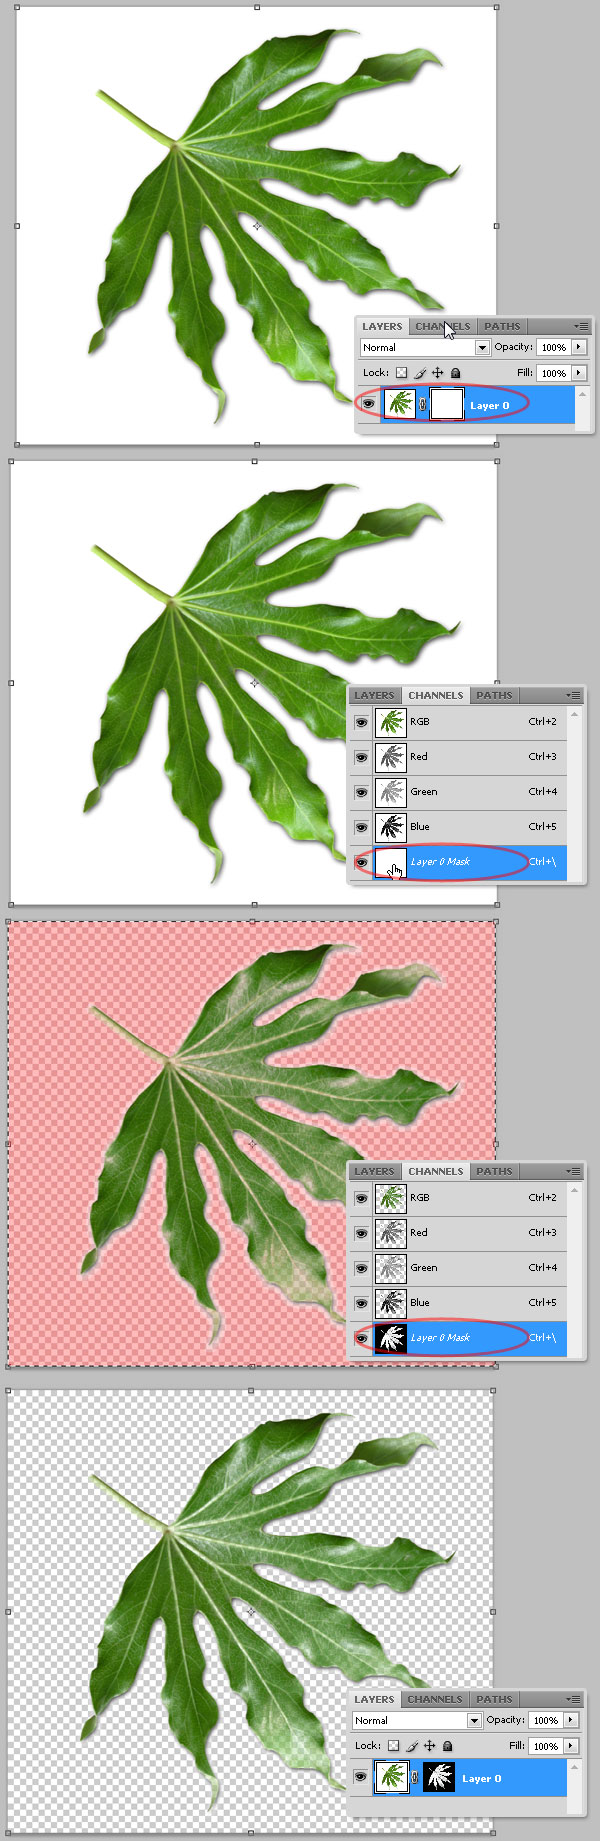Viewport: 600px width, 1841px height.
Task: Click Fill 100% field in bottom Layers panel
Action: click(546, 1746)
